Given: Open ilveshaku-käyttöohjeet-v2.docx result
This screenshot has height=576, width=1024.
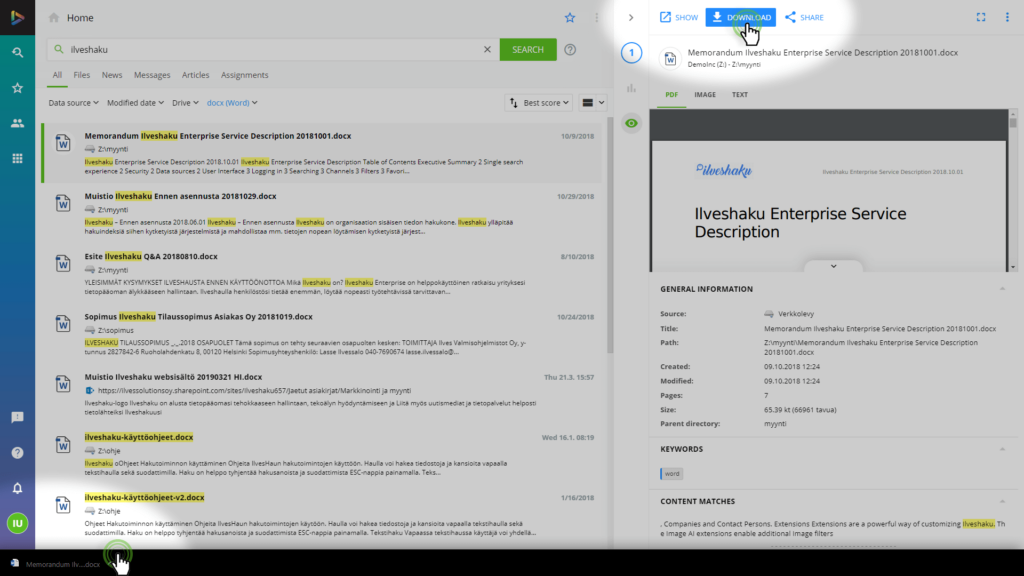Looking at the screenshot, I should point(144,497).
